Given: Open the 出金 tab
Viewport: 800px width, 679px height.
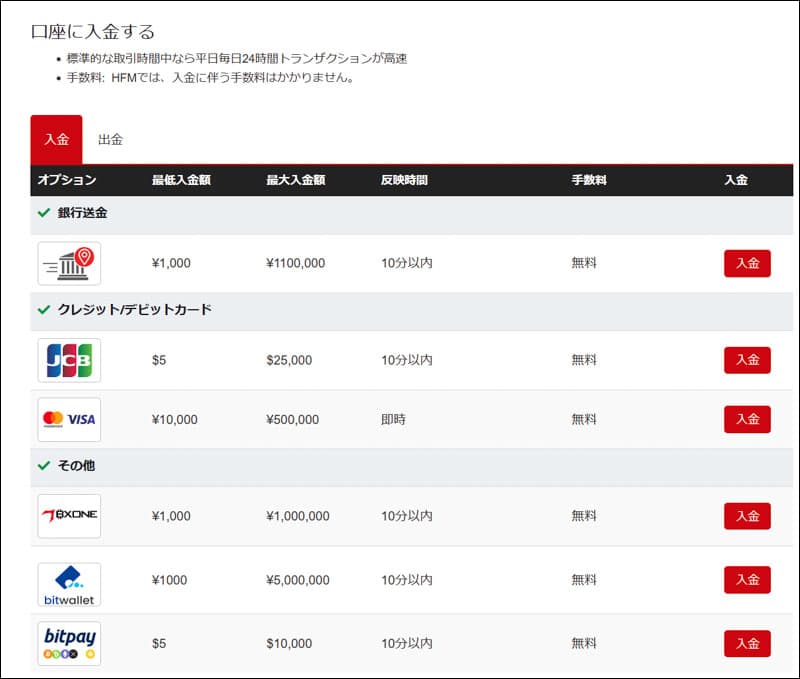Looking at the screenshot, I should (110, 140).
